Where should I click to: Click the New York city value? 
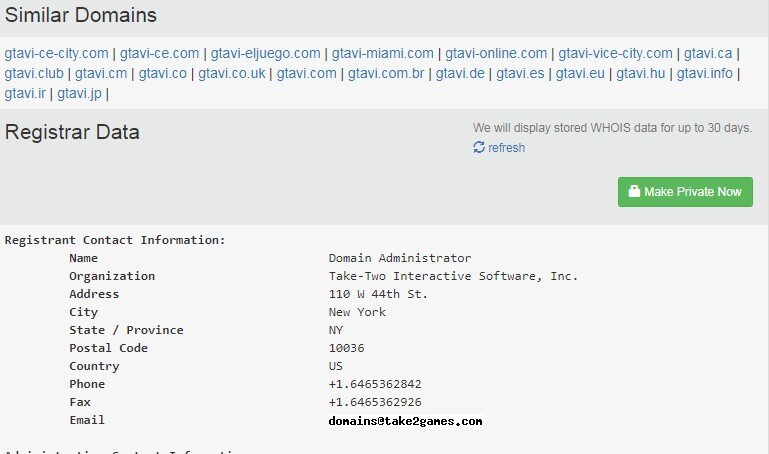(x=357, y=312)
